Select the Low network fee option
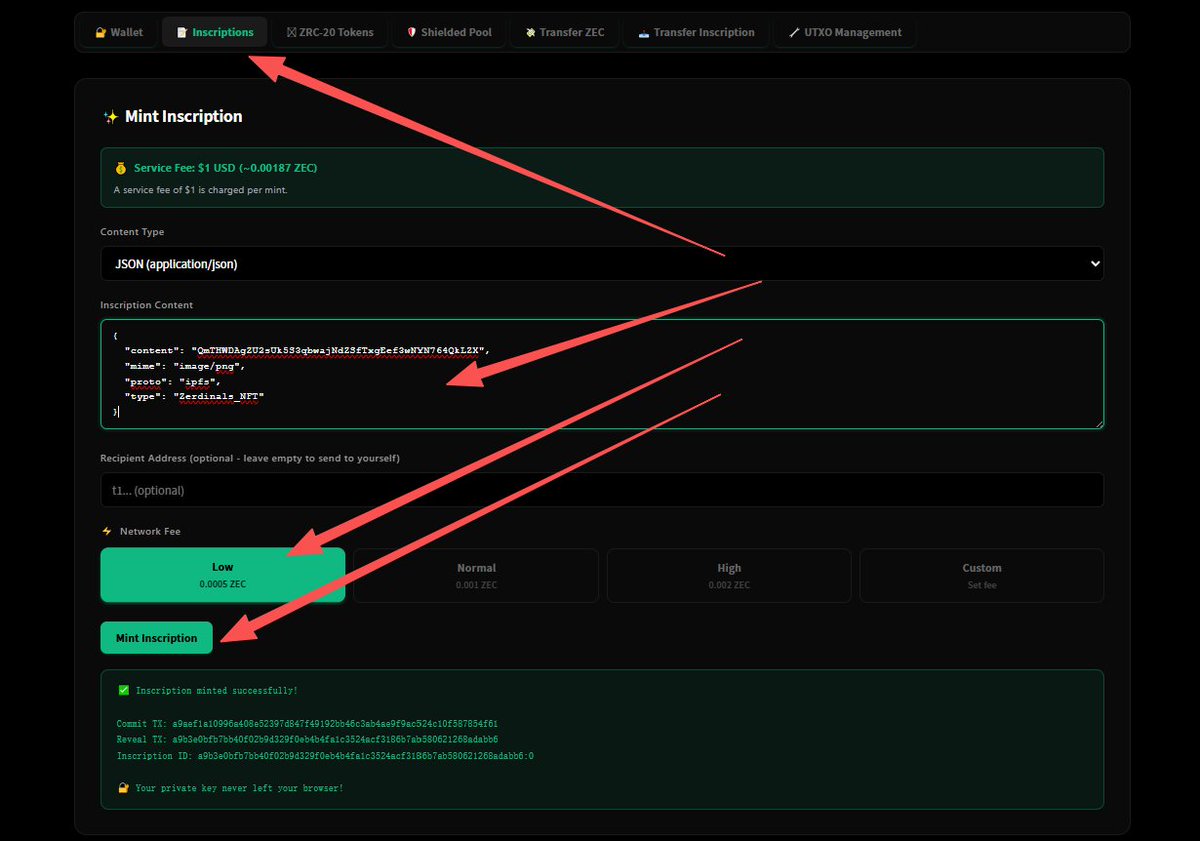 tap(223, 575)
